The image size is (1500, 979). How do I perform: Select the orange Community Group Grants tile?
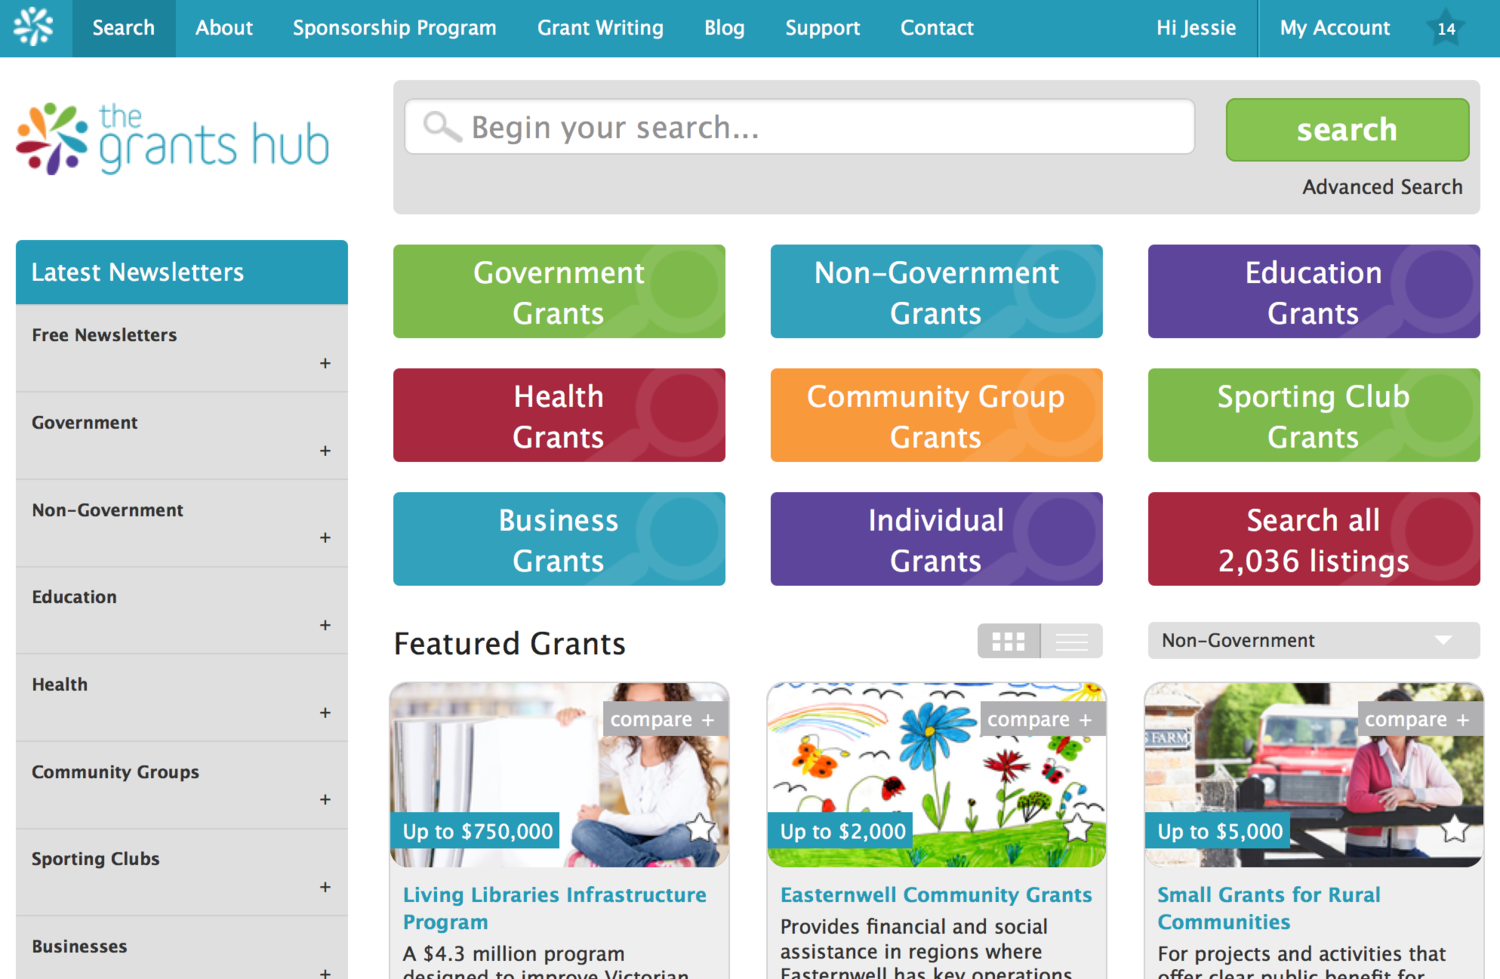tap(936, 416)
